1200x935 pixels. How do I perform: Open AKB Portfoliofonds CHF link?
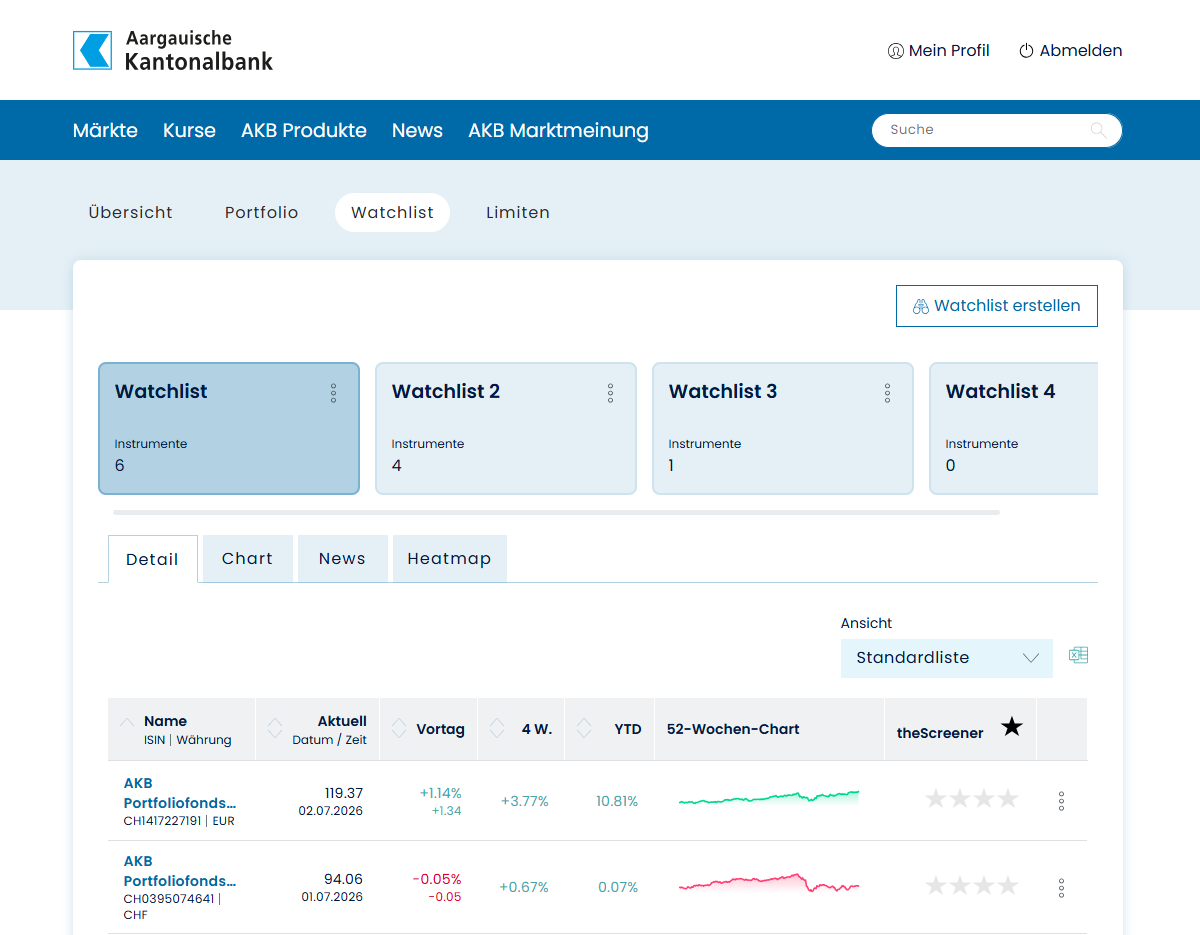pos(180,871)
